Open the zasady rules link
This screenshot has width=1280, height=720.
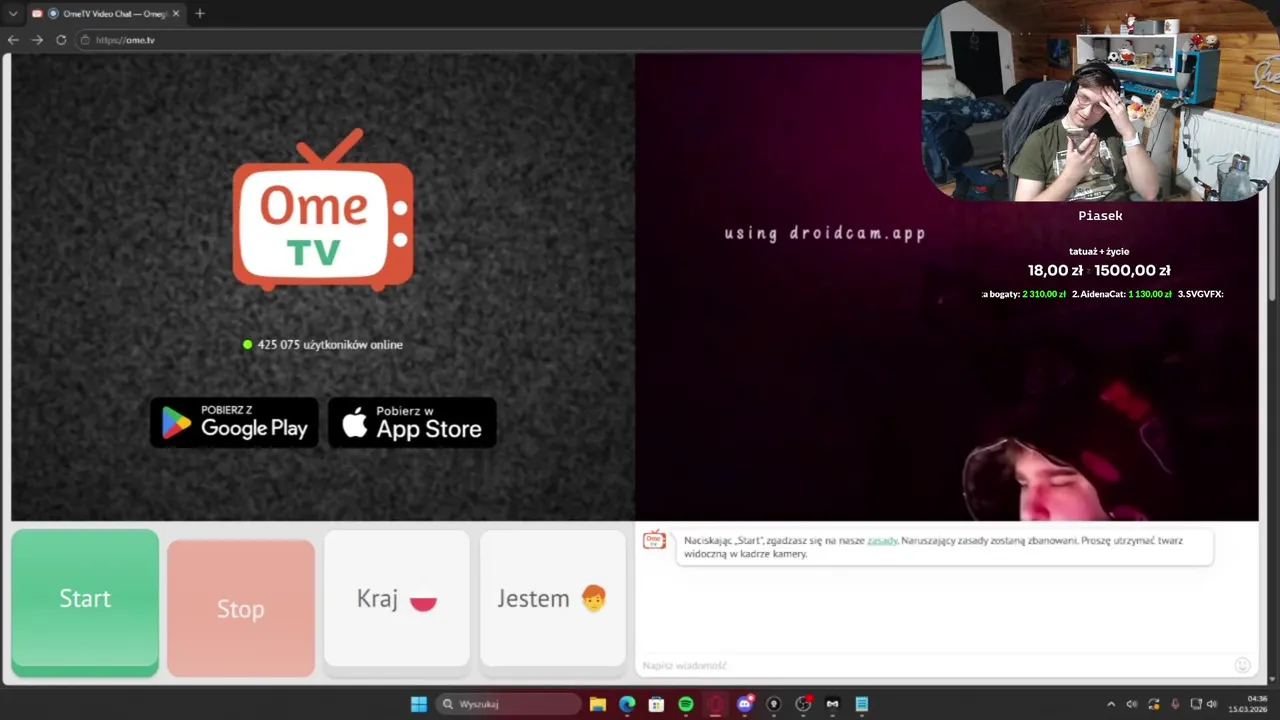pyautogui.click(x=882, y=540)
